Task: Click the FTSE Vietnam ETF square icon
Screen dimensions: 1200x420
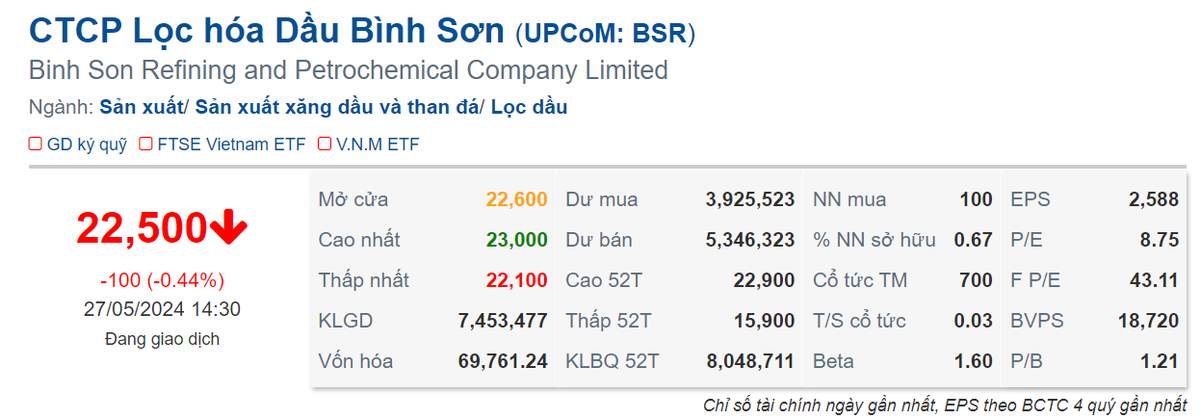Action: (145, 144)
